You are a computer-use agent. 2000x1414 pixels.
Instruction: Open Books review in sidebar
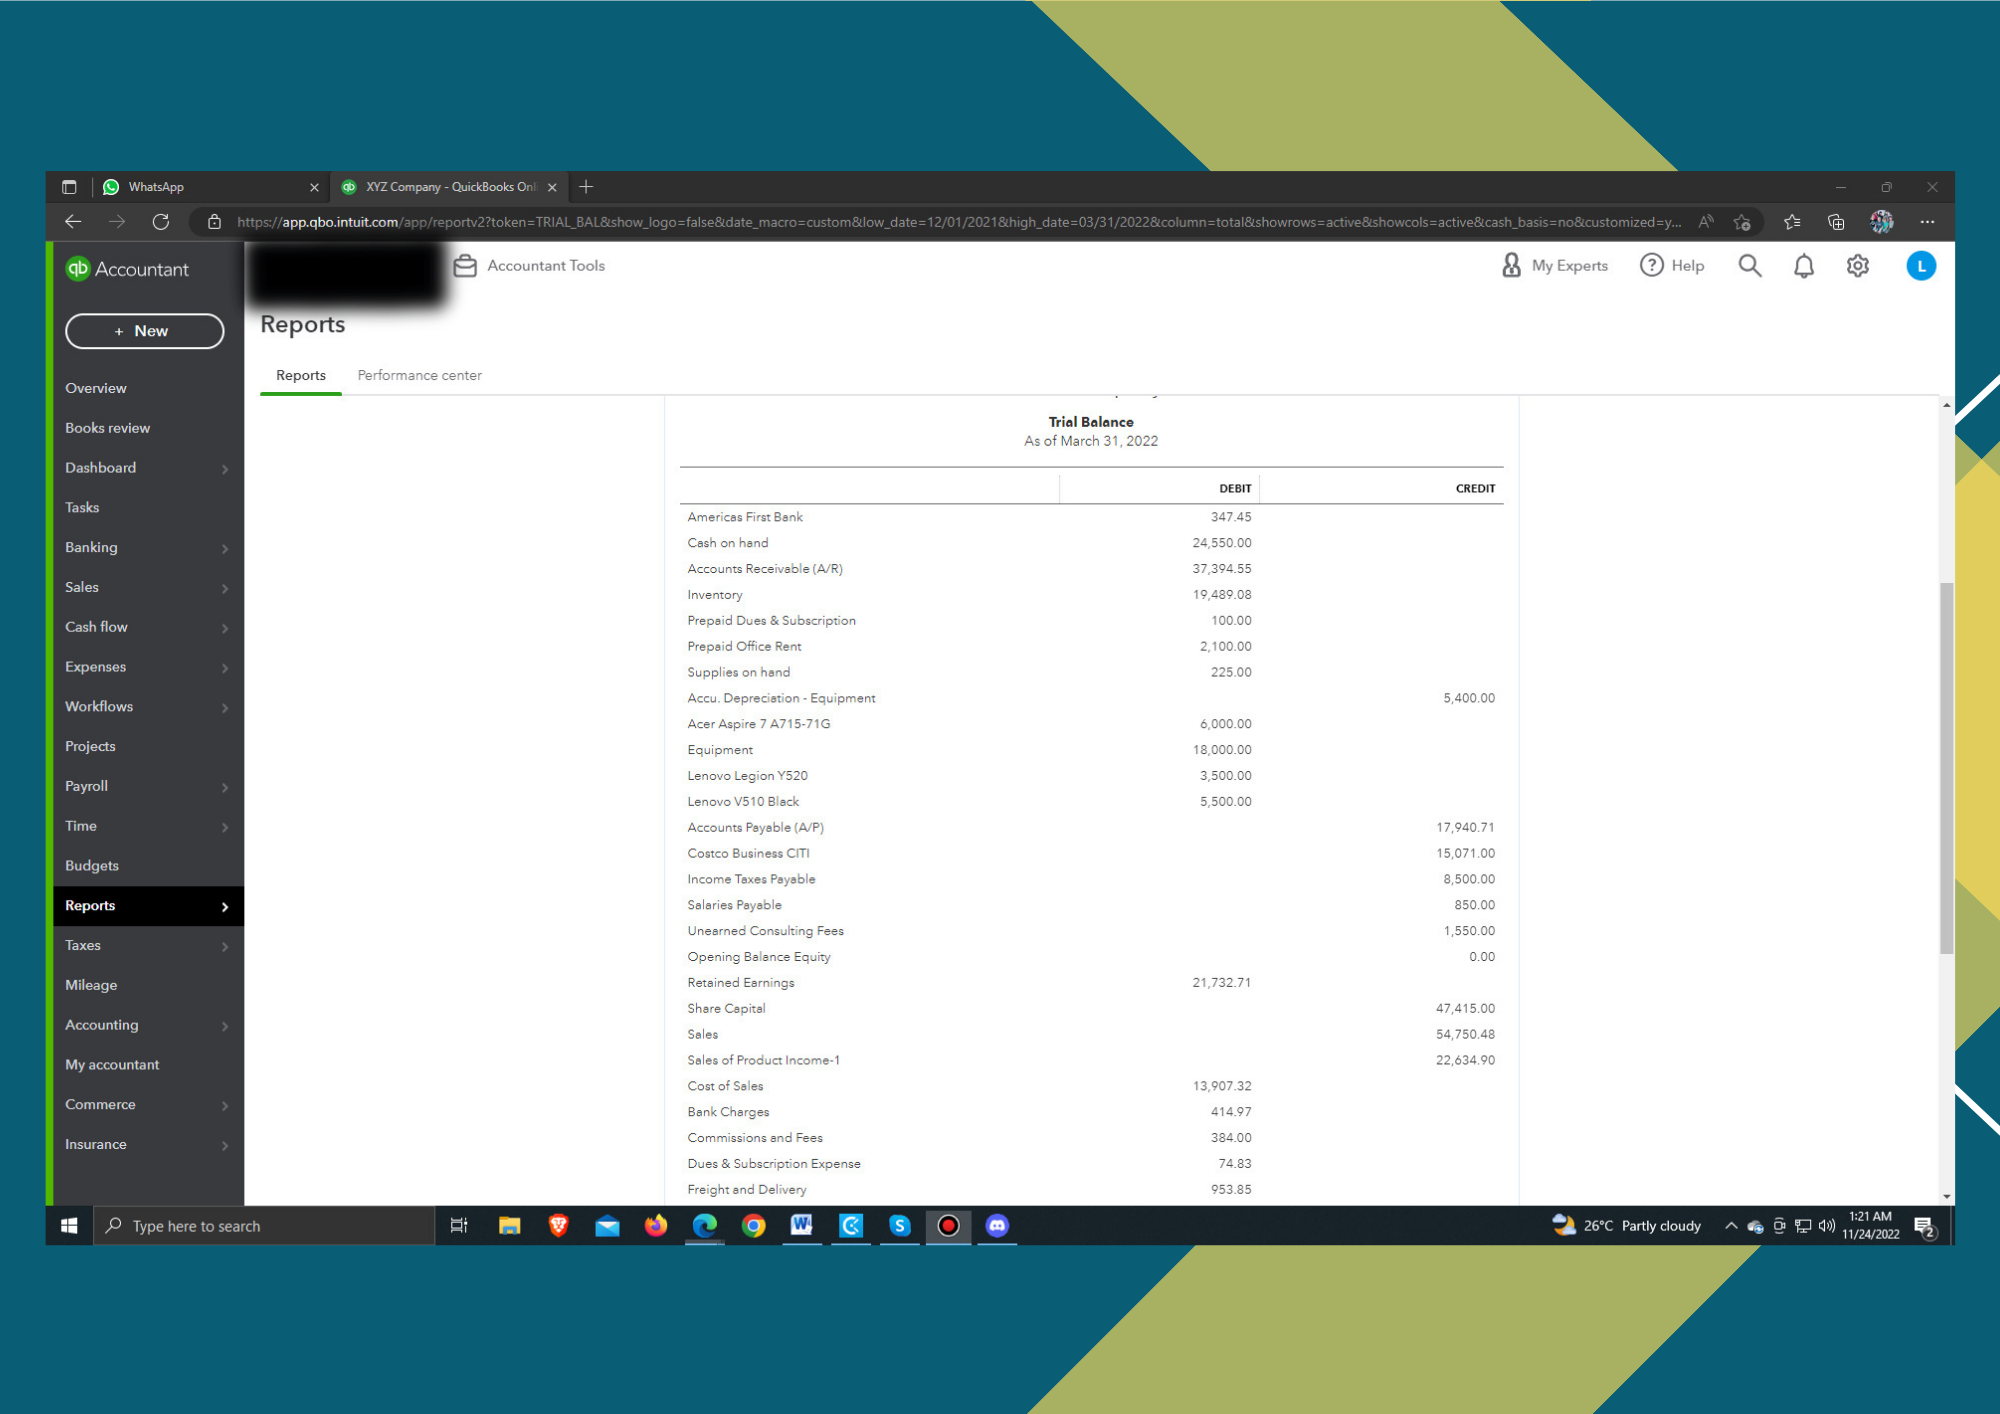coord(107,428)
